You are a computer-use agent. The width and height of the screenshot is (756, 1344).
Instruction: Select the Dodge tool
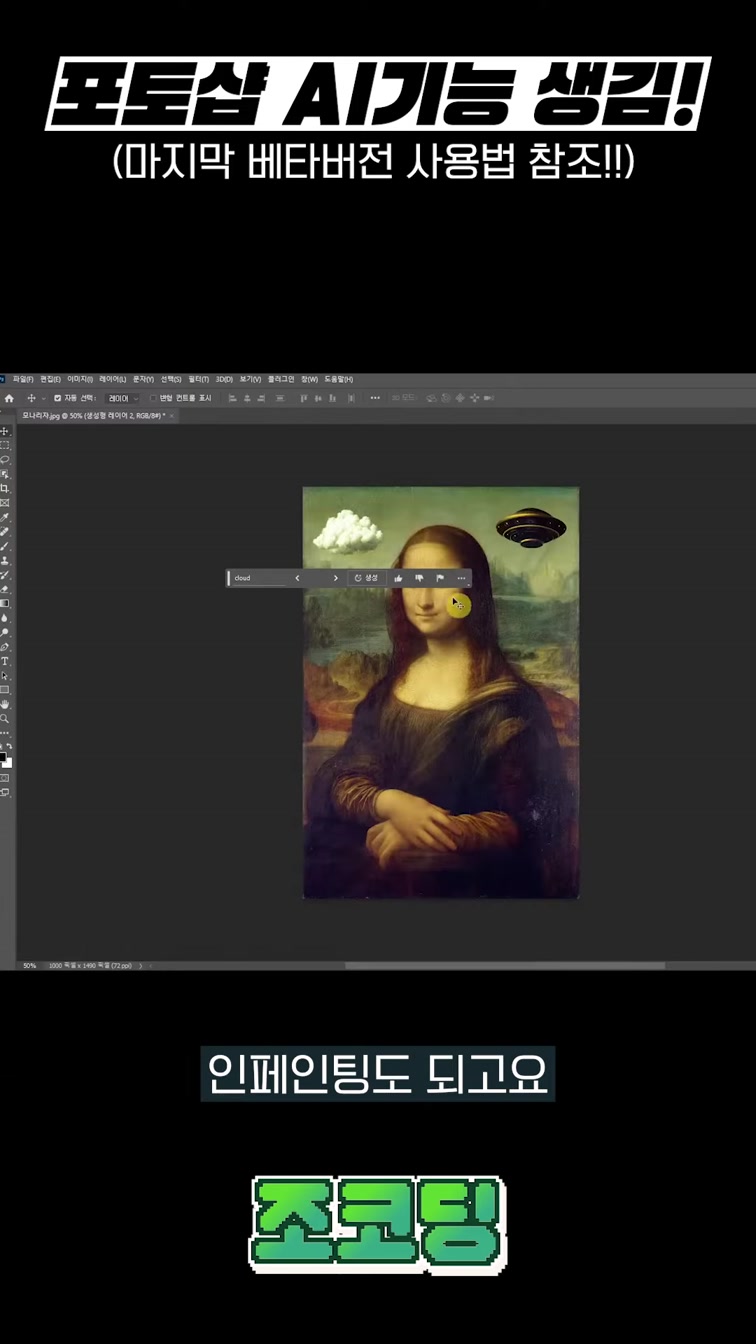click(5, 632)
